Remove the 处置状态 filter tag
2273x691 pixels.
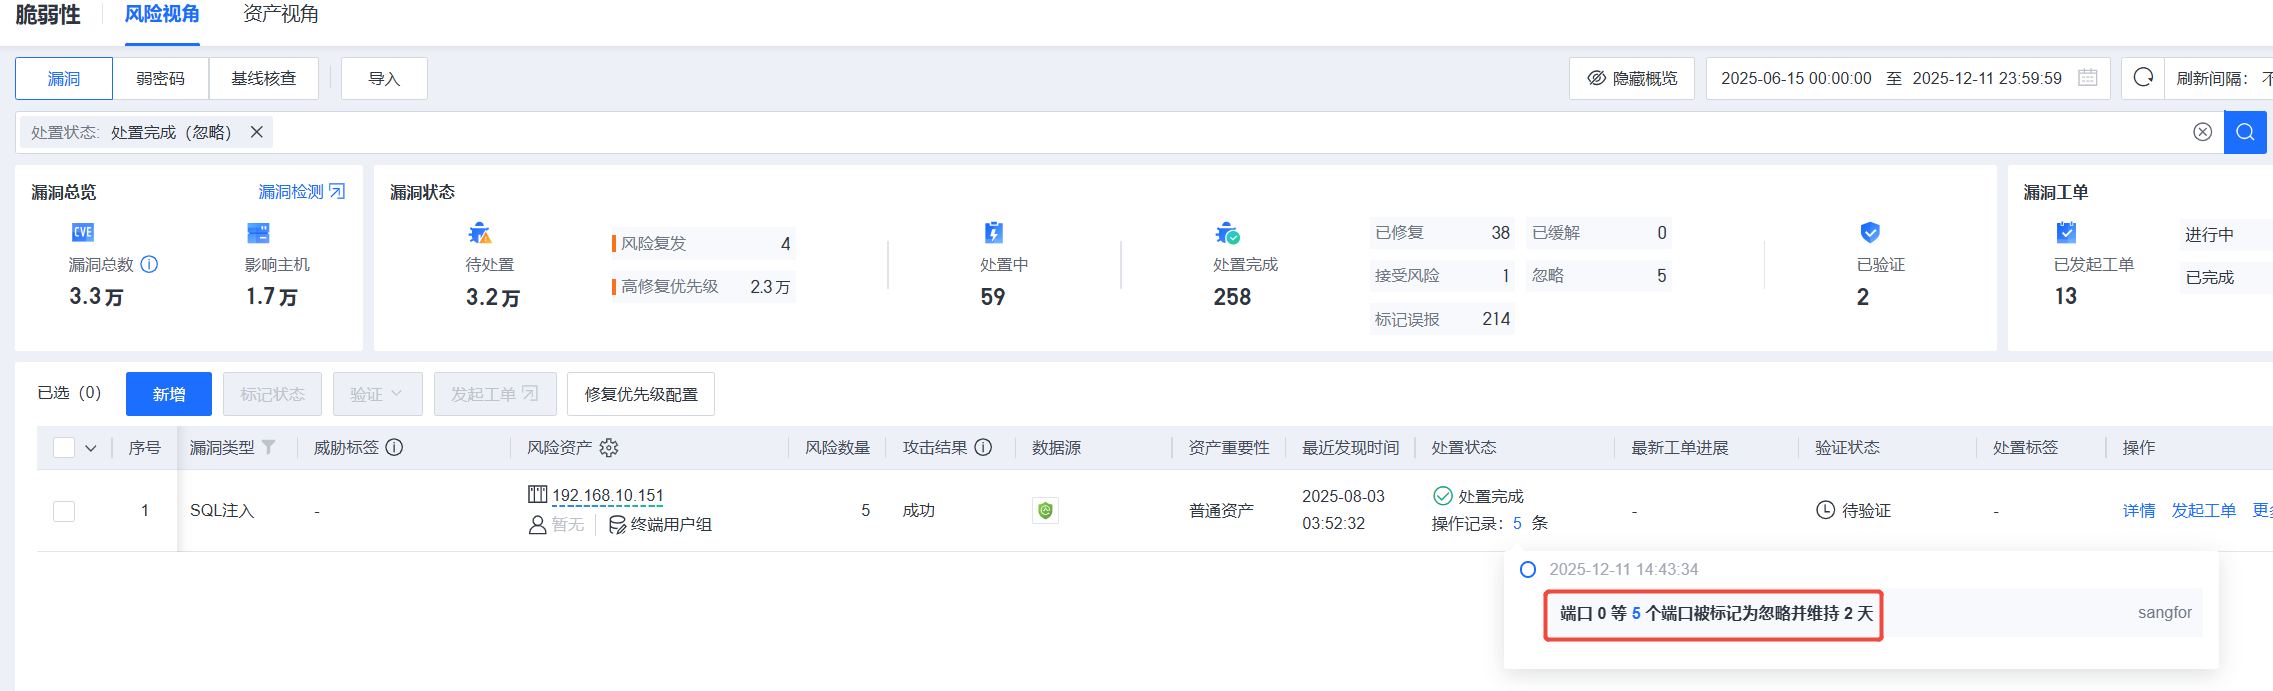tap(257, 132)
